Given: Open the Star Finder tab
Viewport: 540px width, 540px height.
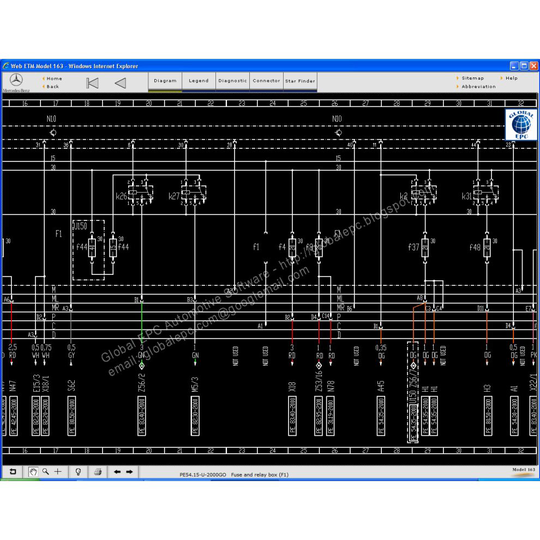Looking at the screenshot, I should 300,81.
